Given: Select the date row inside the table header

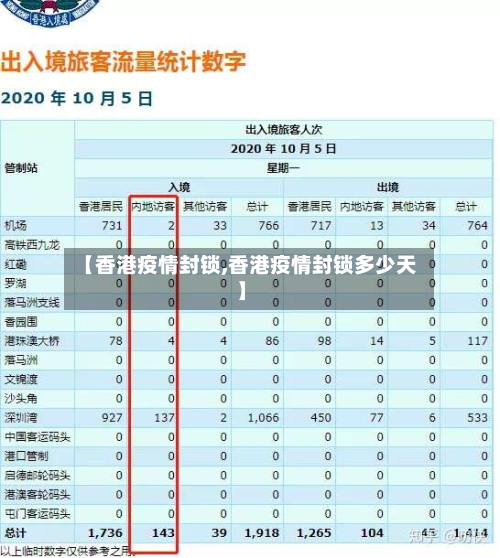Looking at the screenshot, I should (284, 149).
